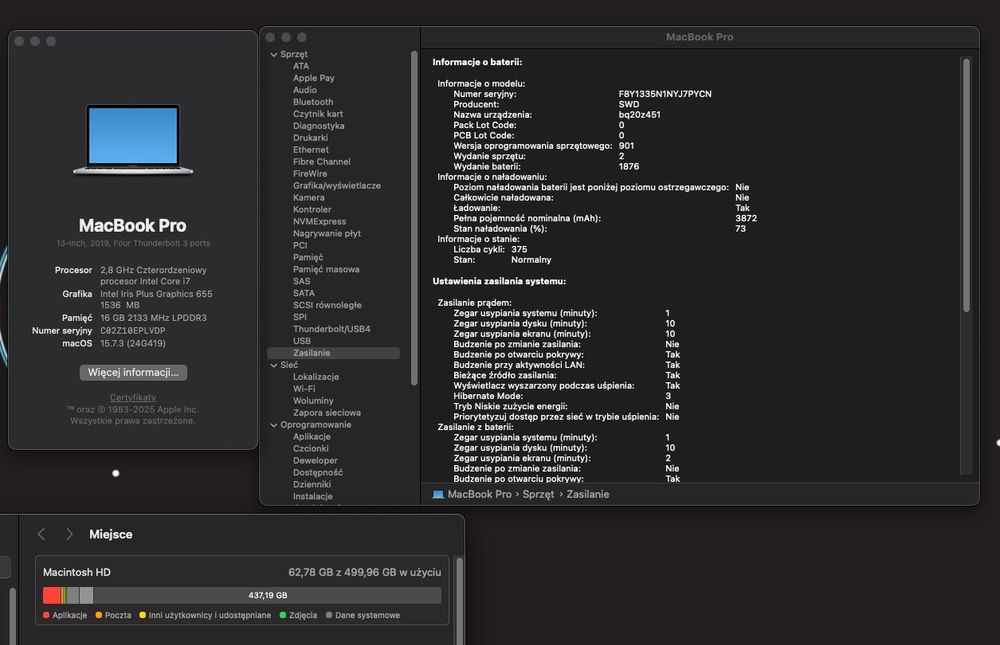Select SAS in sidebar
Image resolution: width=1000 pixels, height=645 pixels.
(301, 281)
